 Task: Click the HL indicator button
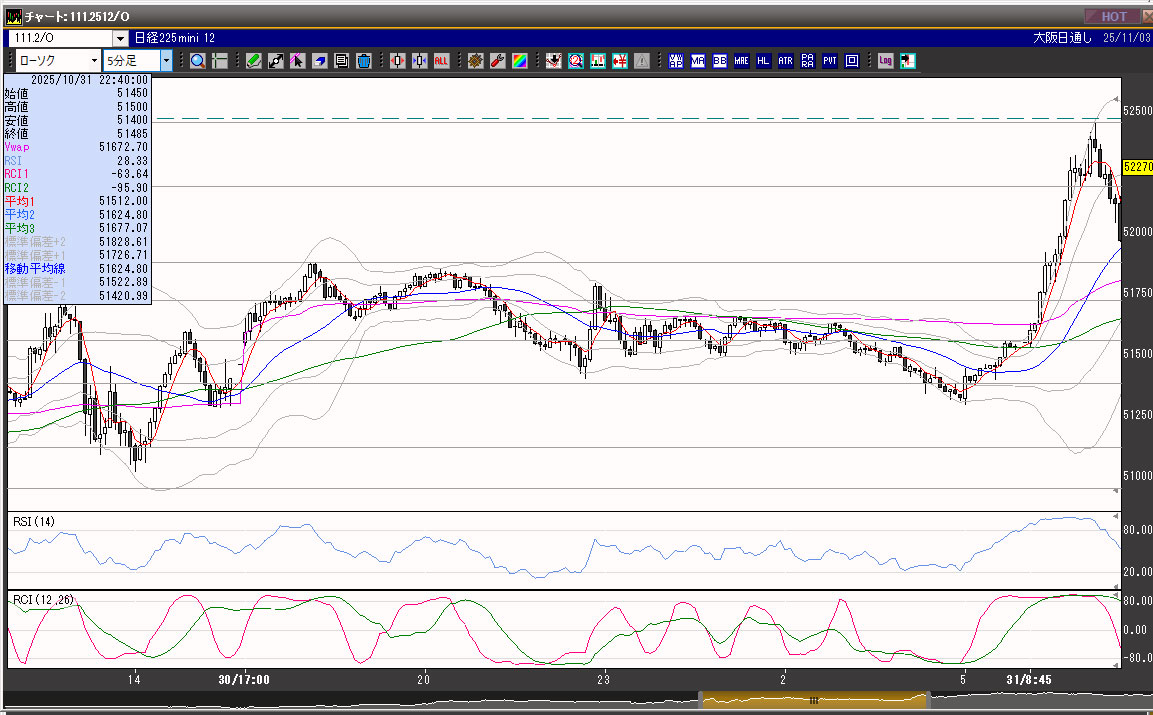pos(764,61)
